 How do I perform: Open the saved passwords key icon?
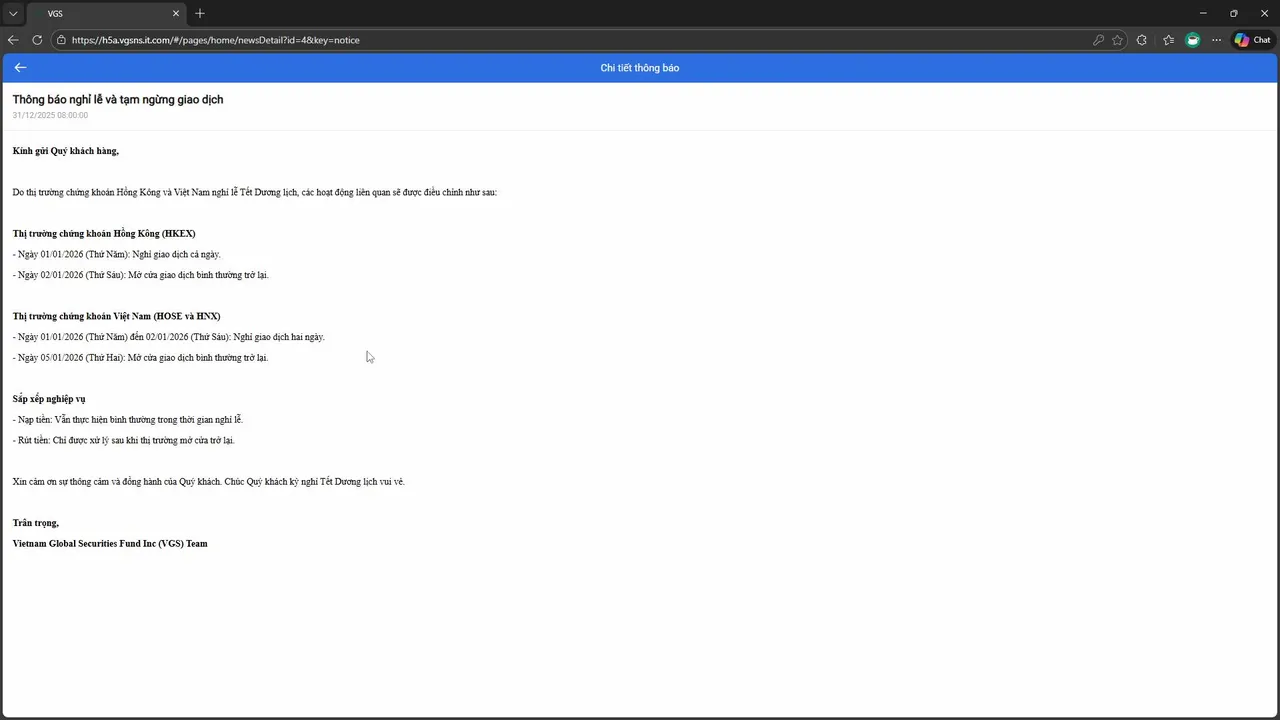pos(1098,40)
